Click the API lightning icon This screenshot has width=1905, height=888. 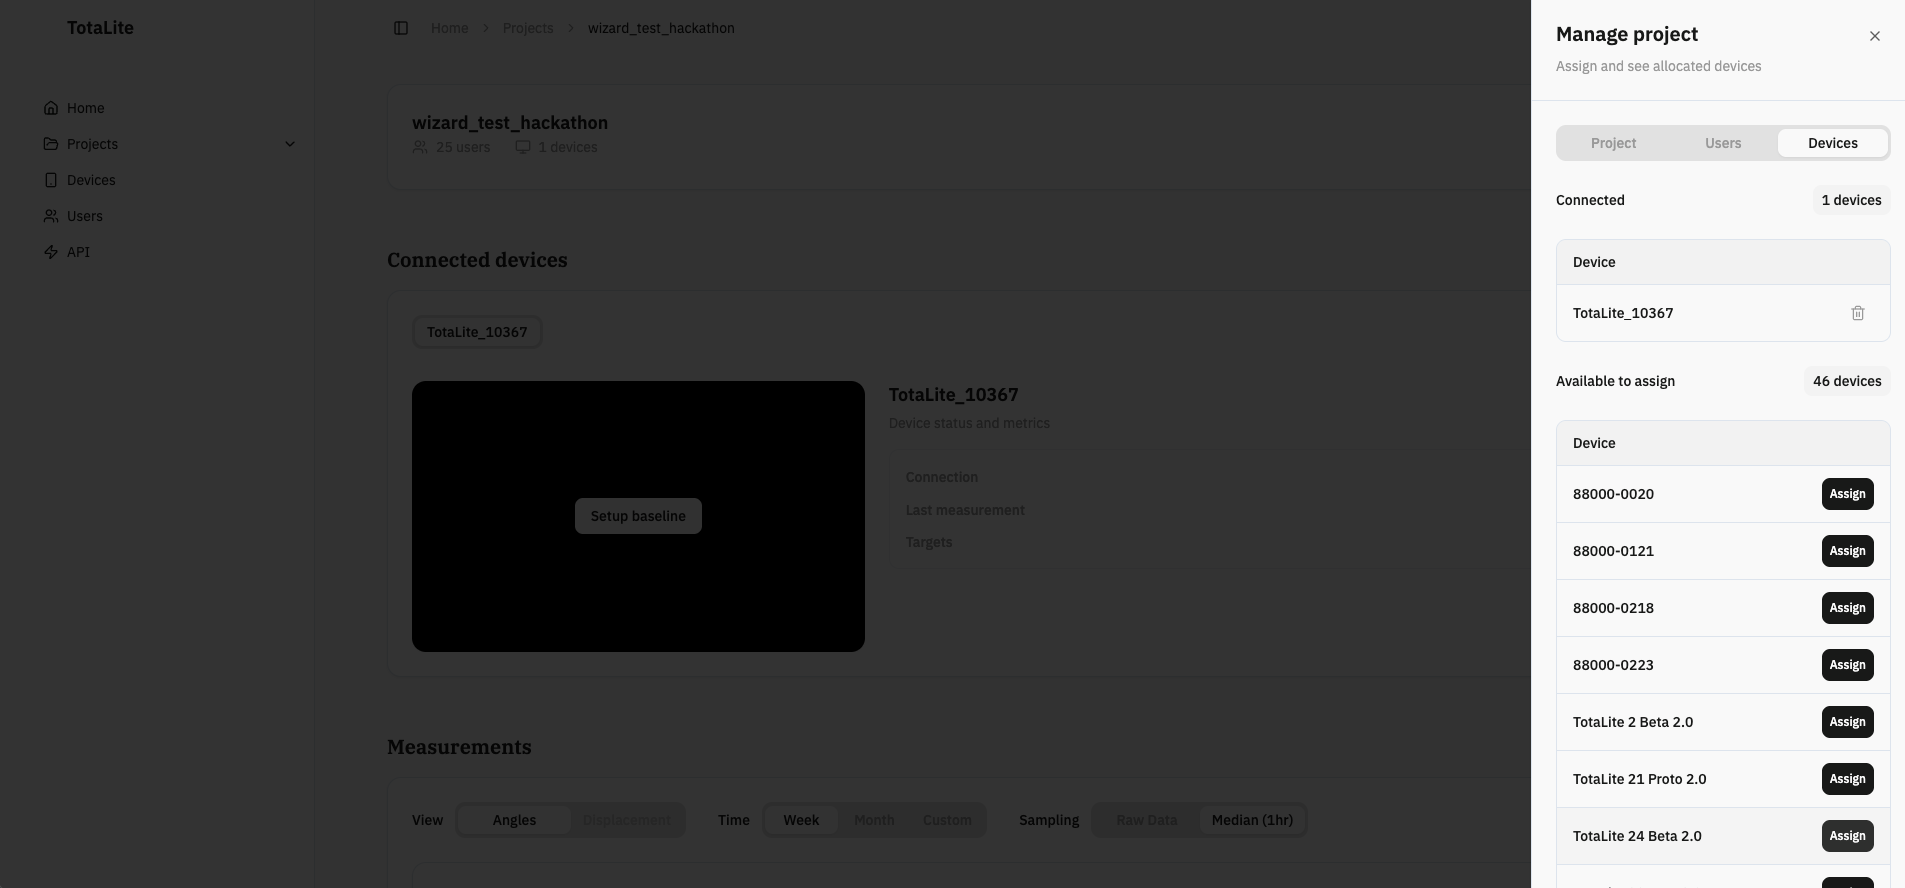[51, 252]
